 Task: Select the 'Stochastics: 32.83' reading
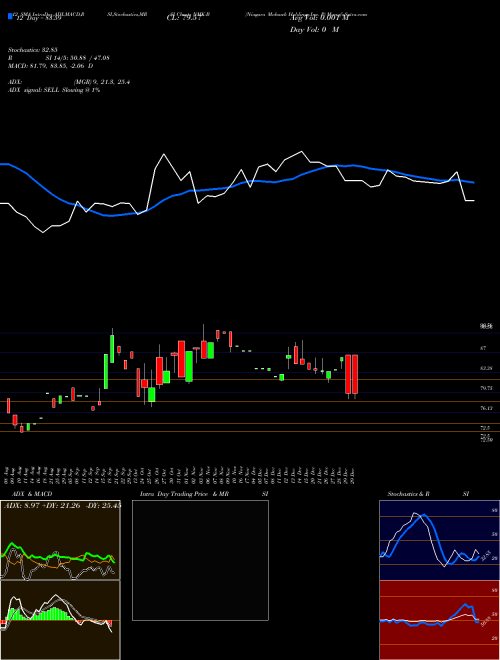tap(32, 50)
